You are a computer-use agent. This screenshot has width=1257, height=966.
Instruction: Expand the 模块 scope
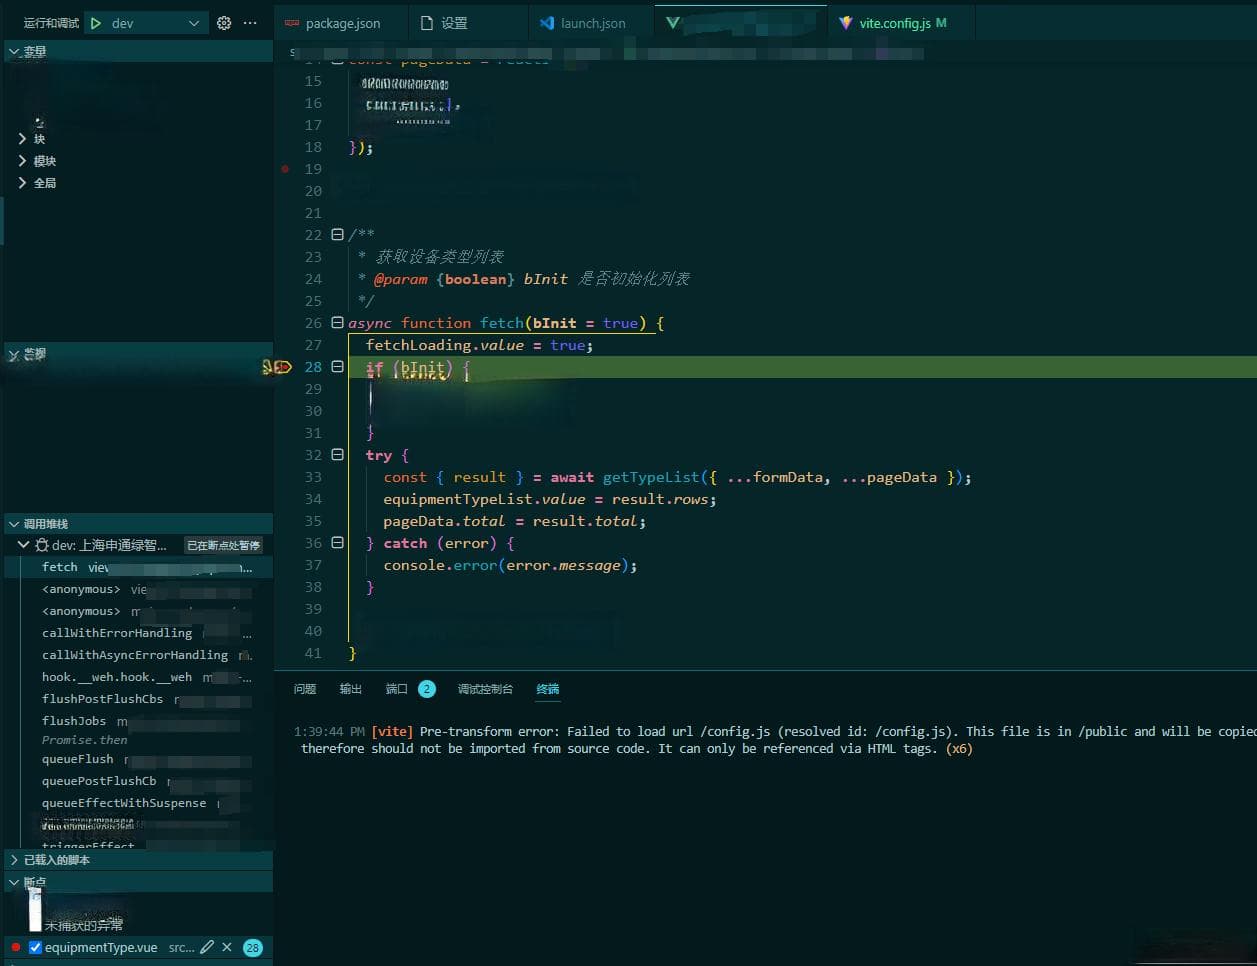click(x=22, y=161)
